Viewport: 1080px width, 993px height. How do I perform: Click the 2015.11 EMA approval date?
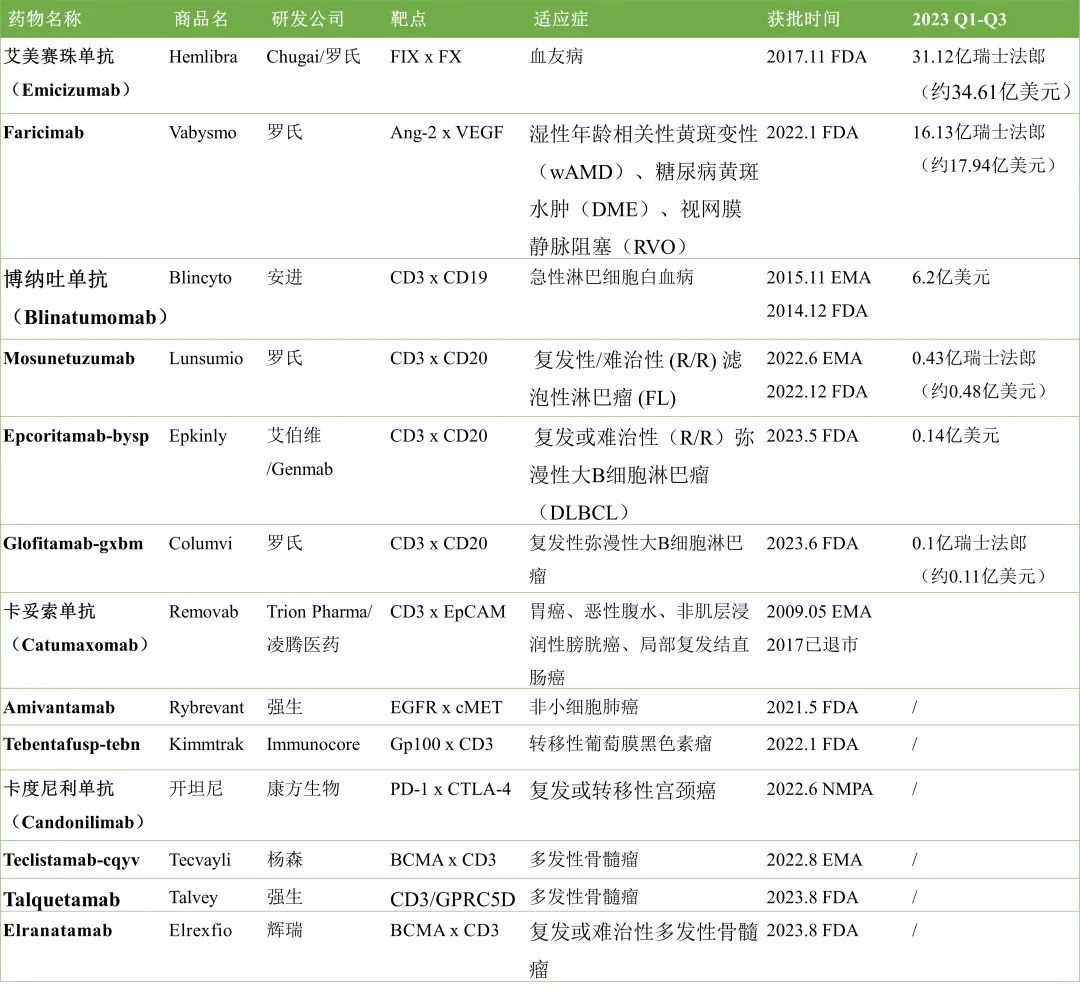pos(819,278)
